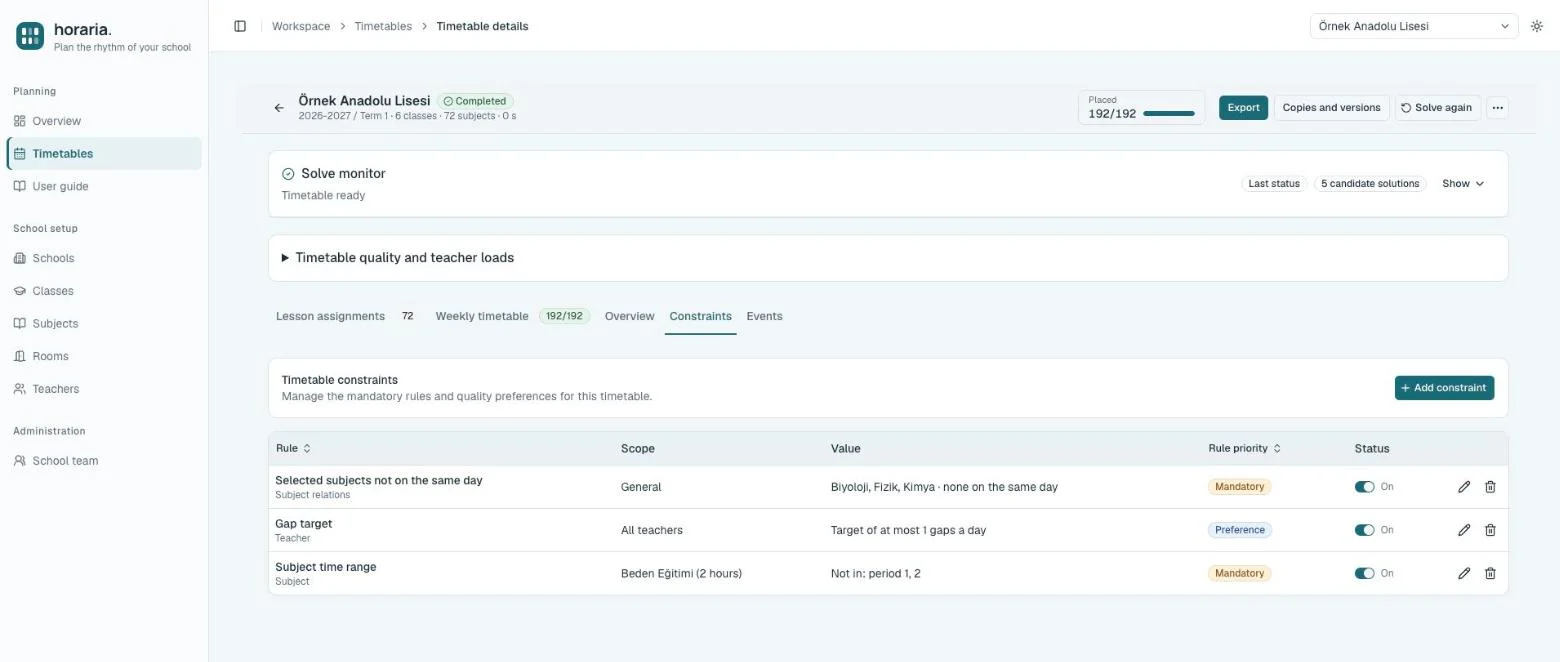Screen dimensions: 1560x662
Task: Open the Teachers section
Action: pyautogui.click(x=104, y=389)
